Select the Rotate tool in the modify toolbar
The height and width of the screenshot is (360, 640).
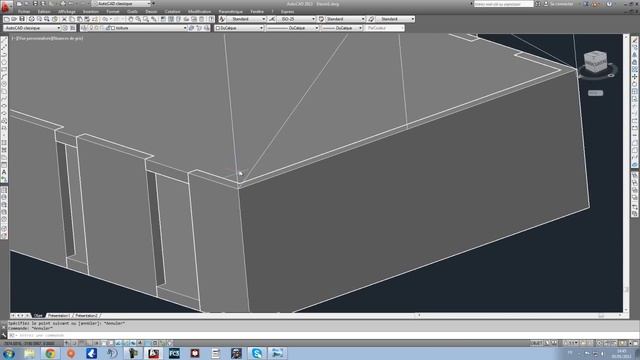click(x=635, y=84)
